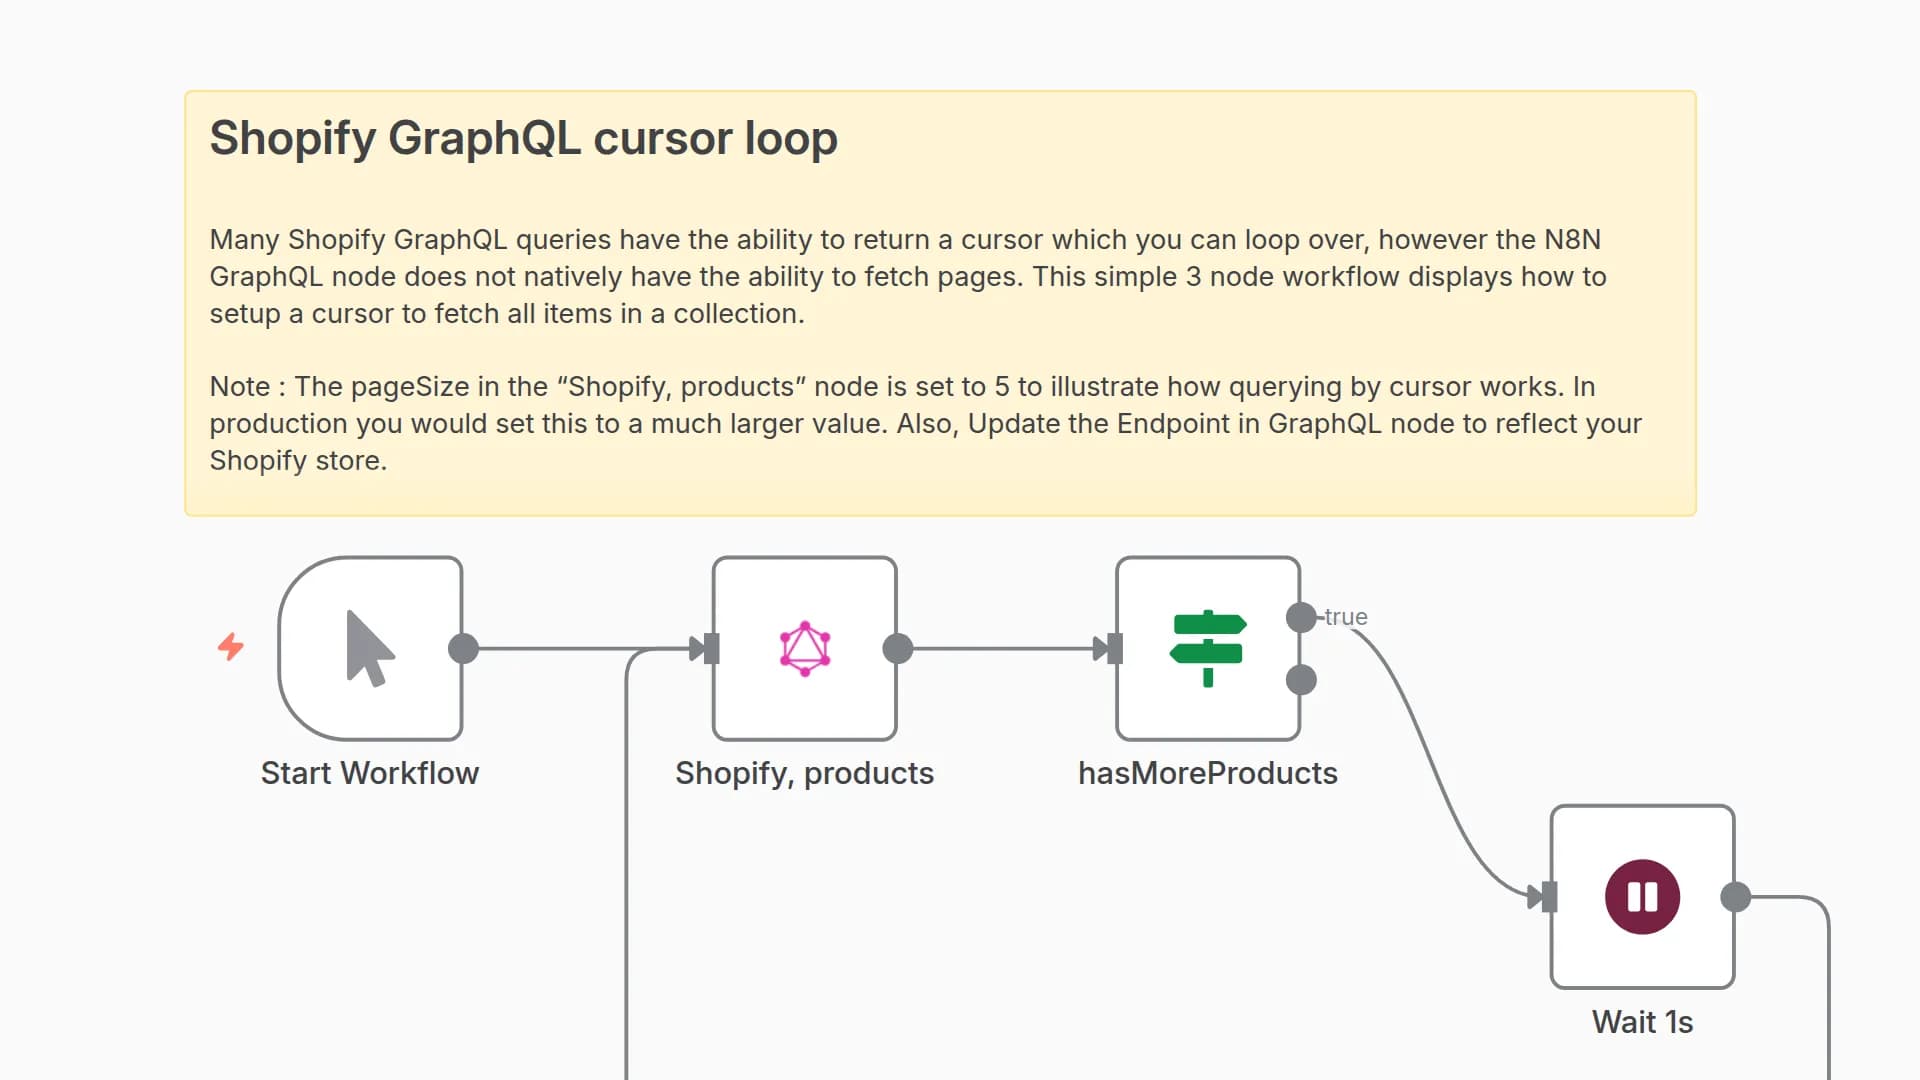Click the true output connector on hasMoreProducts
Image resolution: width=1920 pixels, height=1080 pixels.
pos(1301,617)
